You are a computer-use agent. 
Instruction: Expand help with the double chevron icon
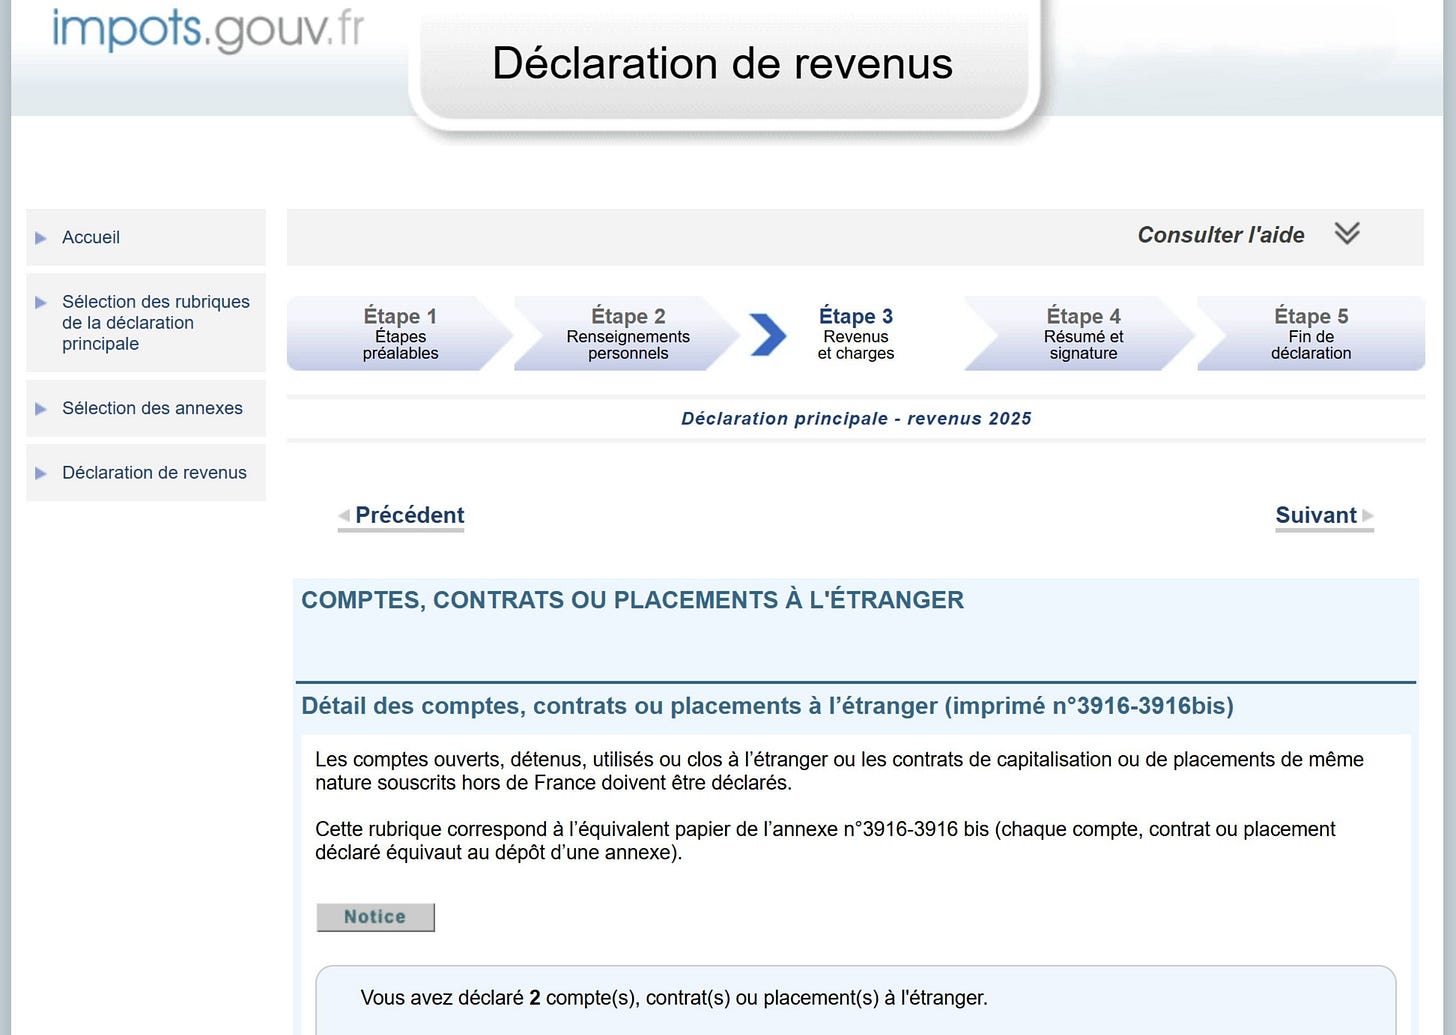[1347, 234]
